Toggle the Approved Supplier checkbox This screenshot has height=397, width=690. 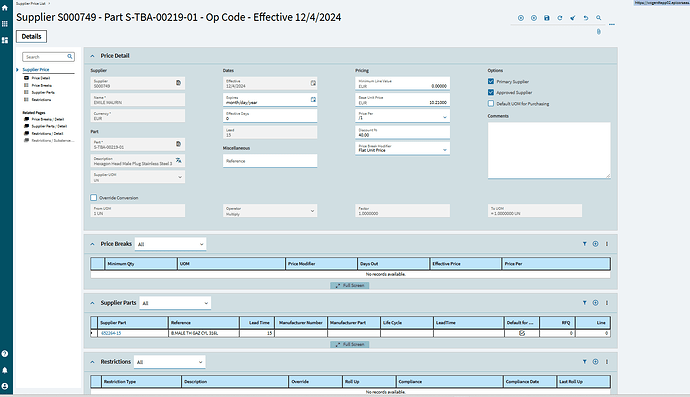[x=491, y=92]
